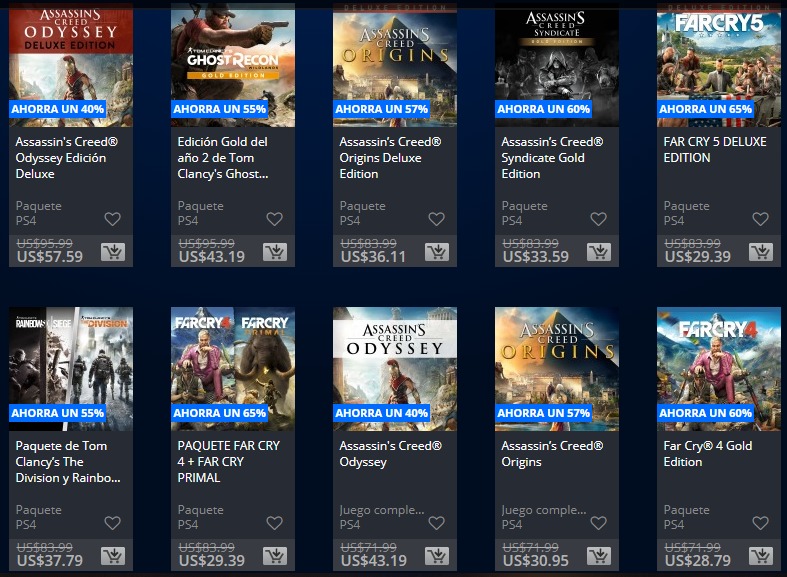Add Far Cry 4 Gold Edition to cart
This screenshot has height=577, width=787.
point(761,556)
